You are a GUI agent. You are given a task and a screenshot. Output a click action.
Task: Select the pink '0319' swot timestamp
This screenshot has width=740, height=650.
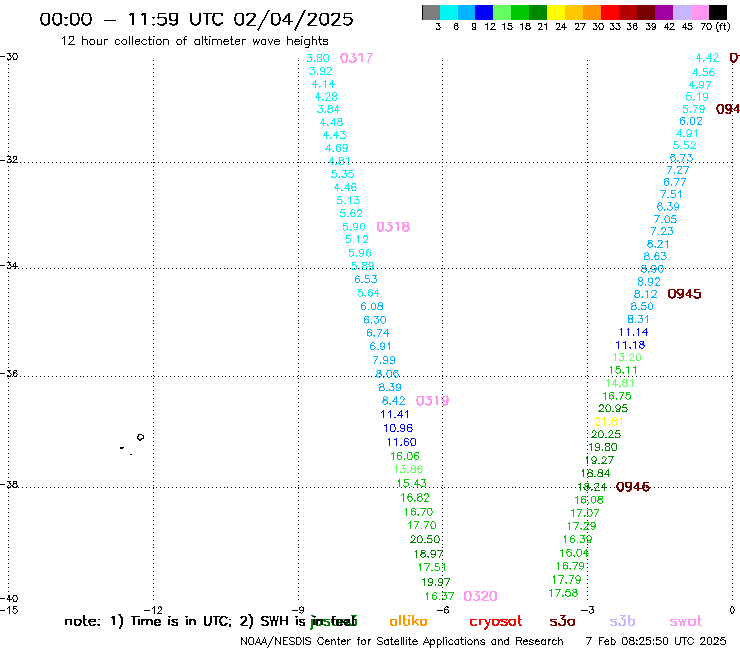[432, 401]
